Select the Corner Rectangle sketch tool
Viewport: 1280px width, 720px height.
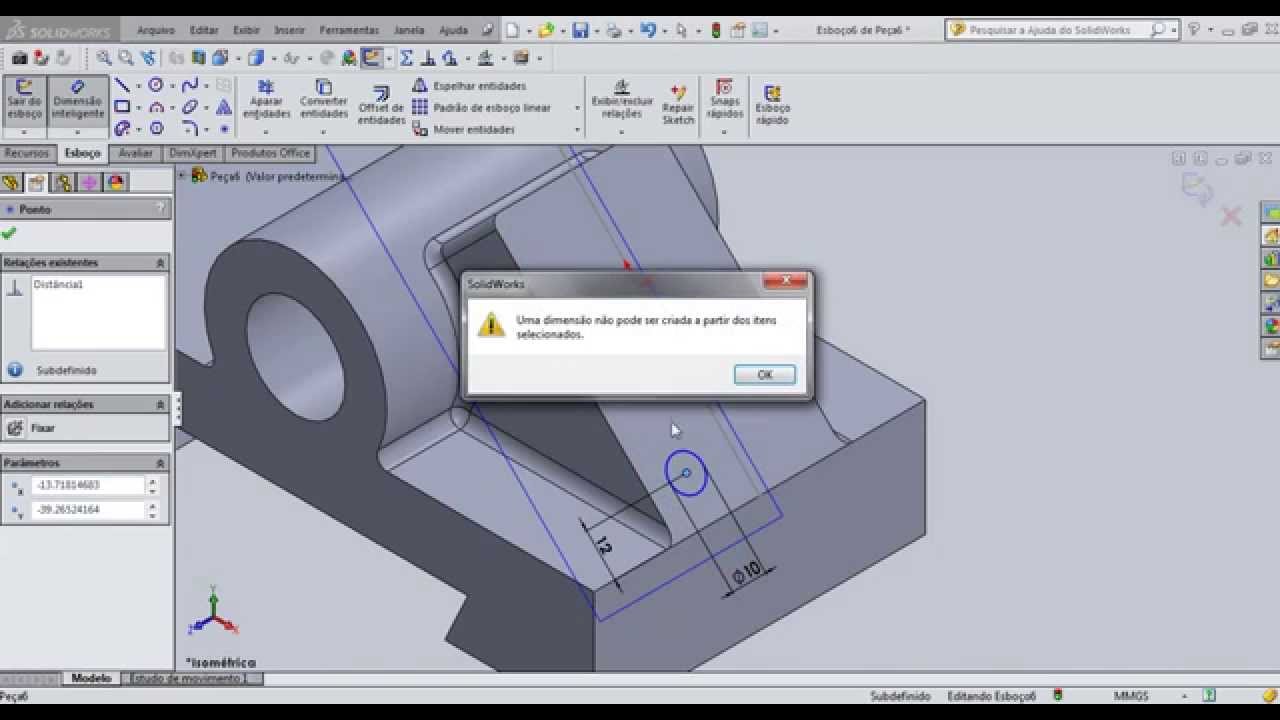tap(122, 107)
